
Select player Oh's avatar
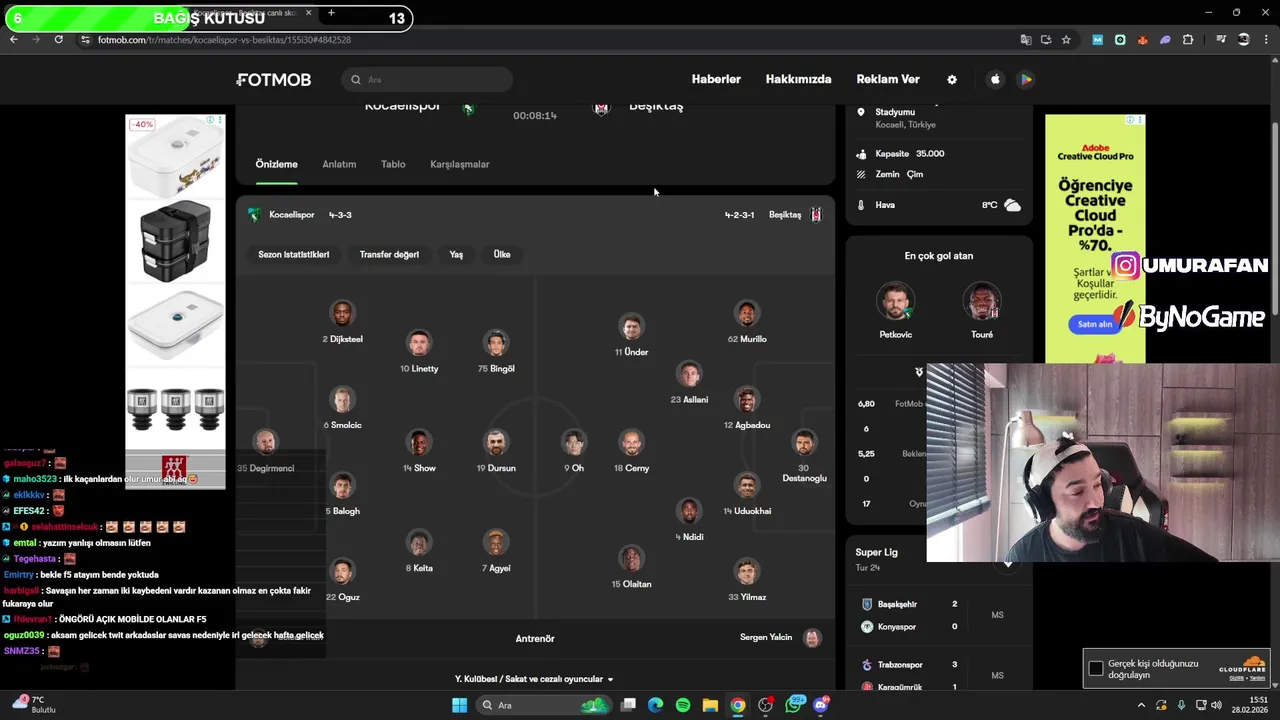[x=573, y=443]
